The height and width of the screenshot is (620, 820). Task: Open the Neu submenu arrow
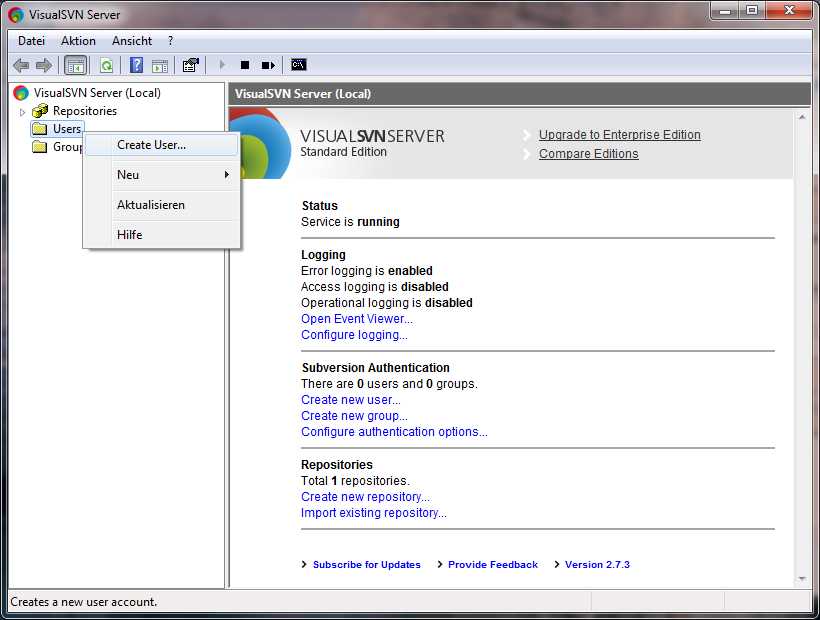(x=226, y=175)
